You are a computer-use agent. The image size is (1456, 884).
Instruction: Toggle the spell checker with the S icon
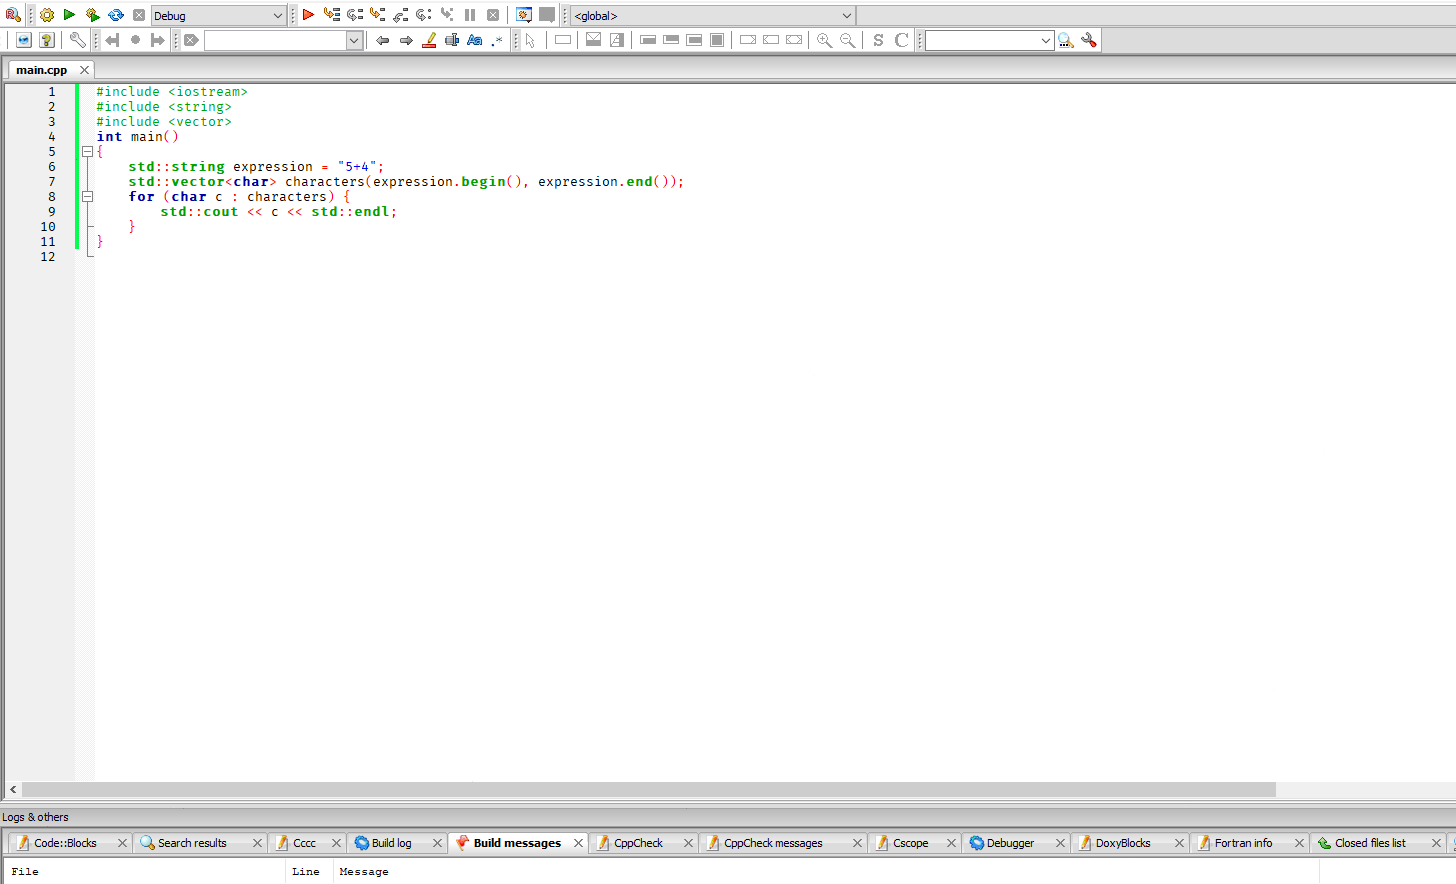(877, 40)
